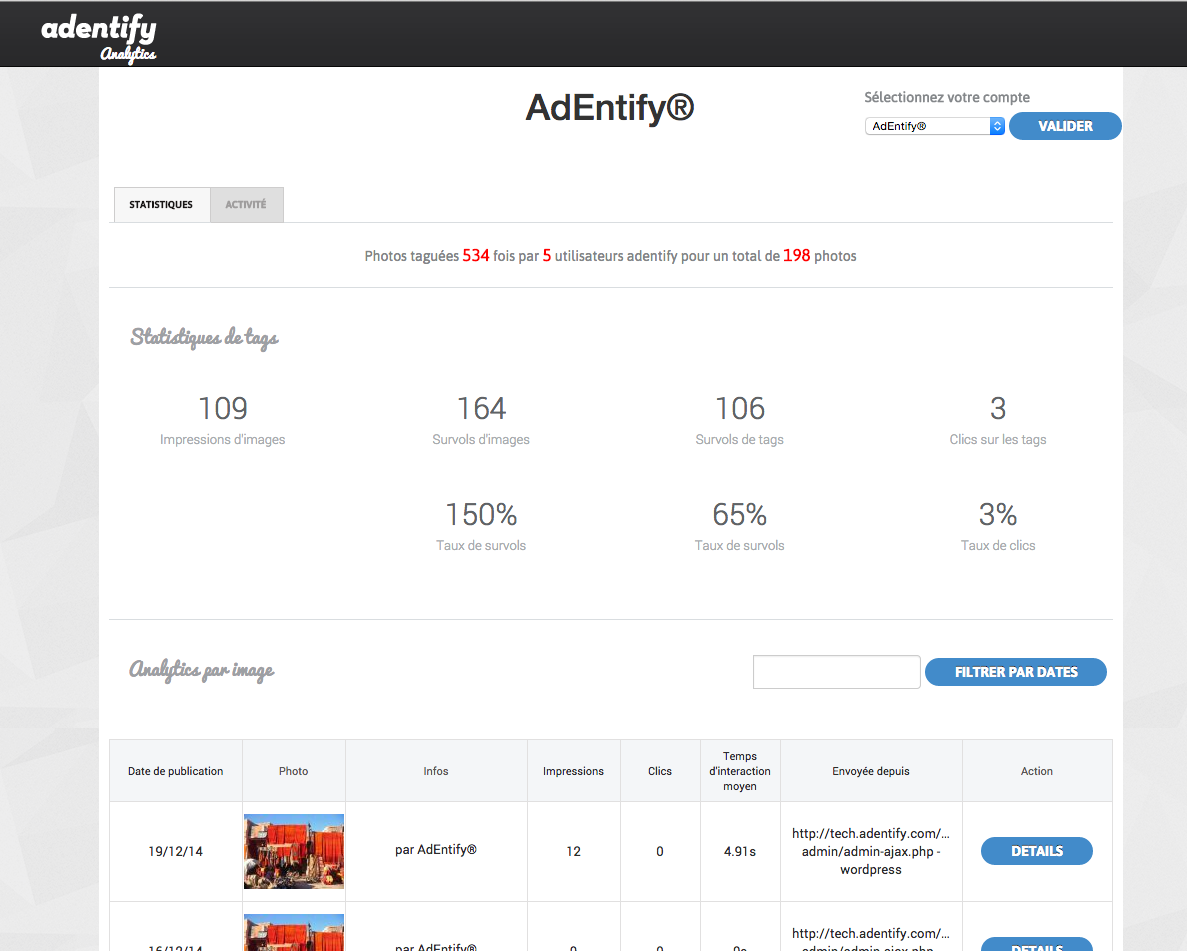Image resolution: width=1187 pixels, height=951 pixels.
Task: Click the date filter input field
Action: 837,672
